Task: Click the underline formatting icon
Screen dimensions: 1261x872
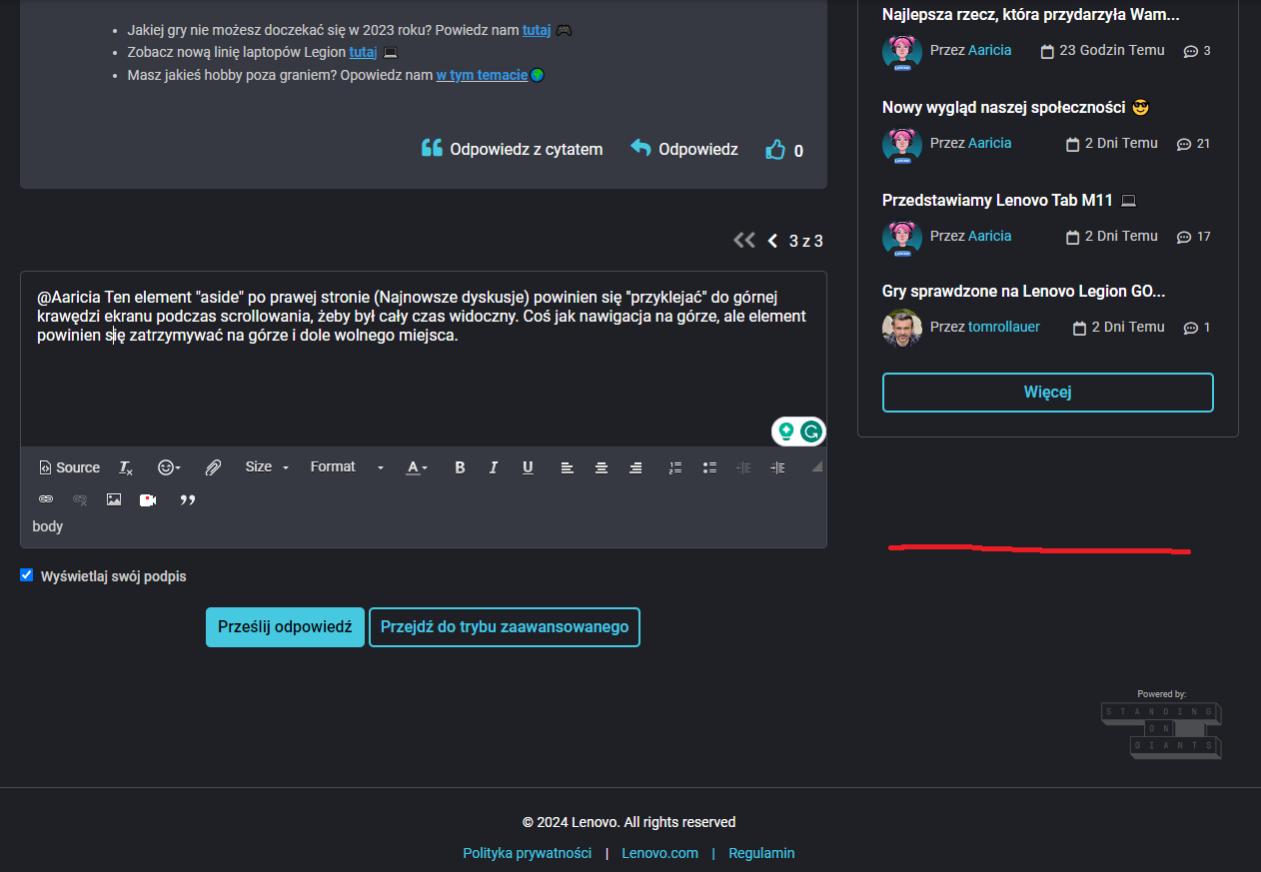Action: [528, 467]
